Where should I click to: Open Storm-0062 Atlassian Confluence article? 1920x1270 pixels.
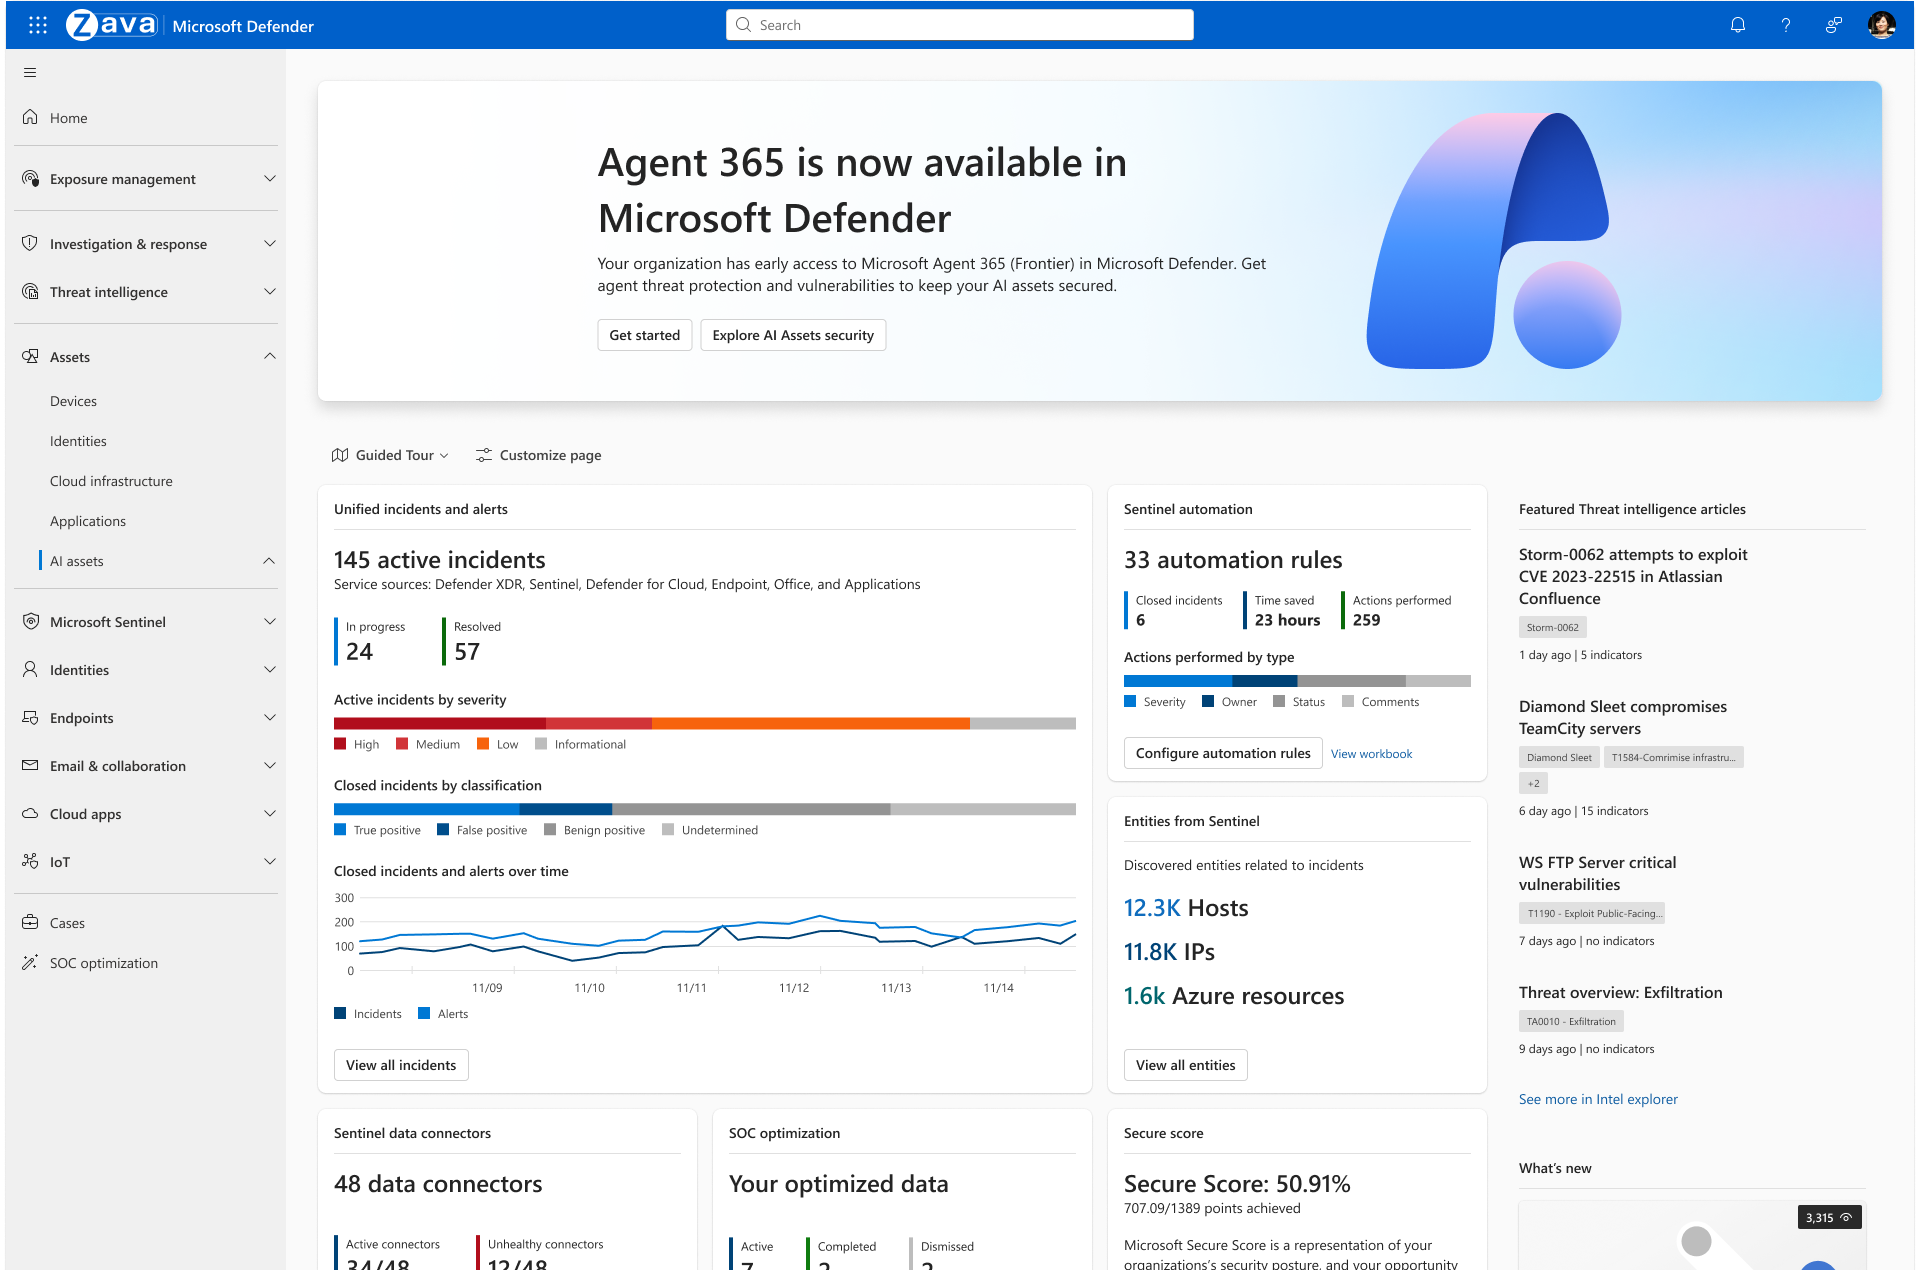point(1633,576)
